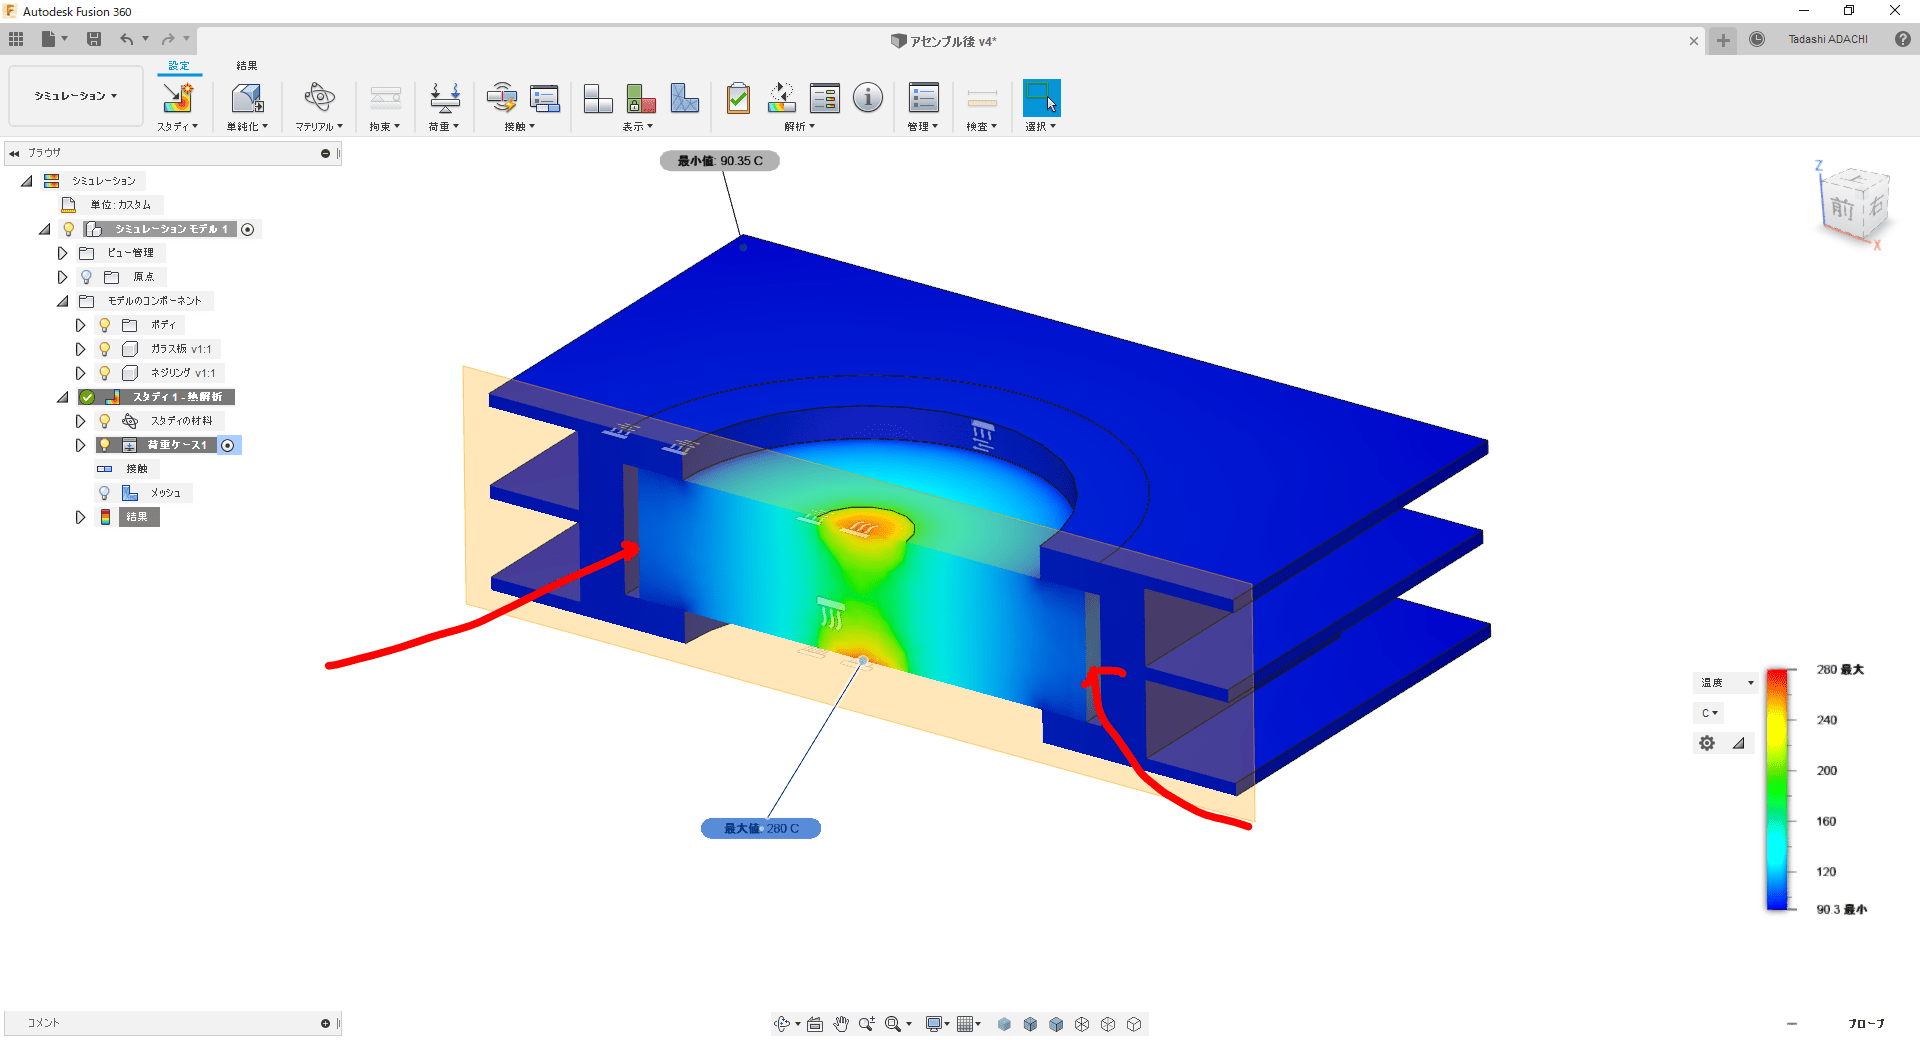
Task: Switch to the 結果 (Results) tab
Action: [x=245, y=64]
